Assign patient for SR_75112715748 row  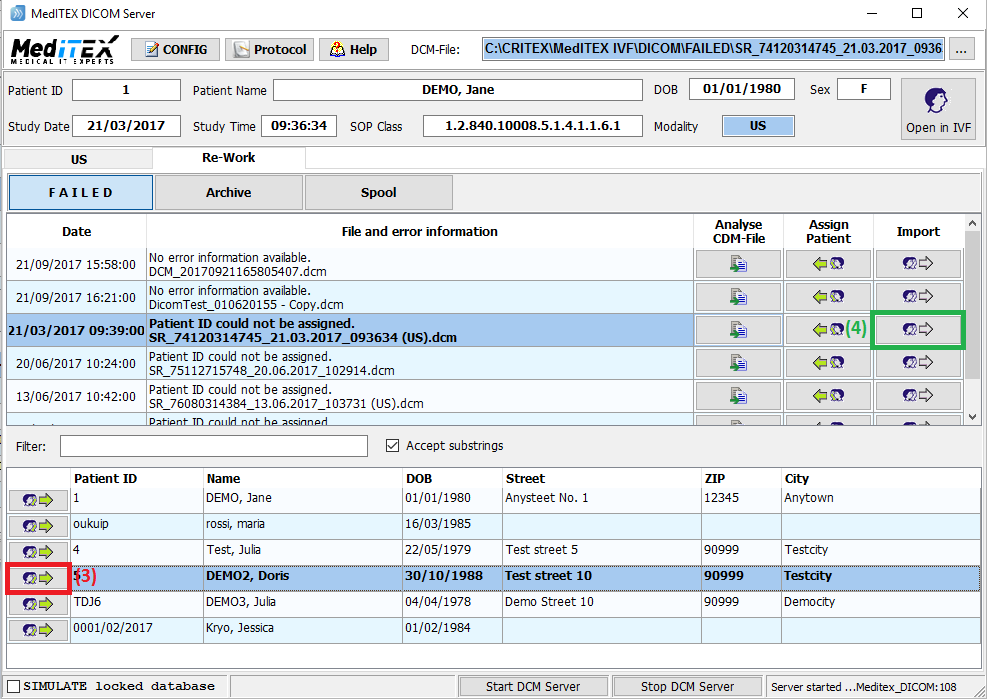(x=828, y=363)
